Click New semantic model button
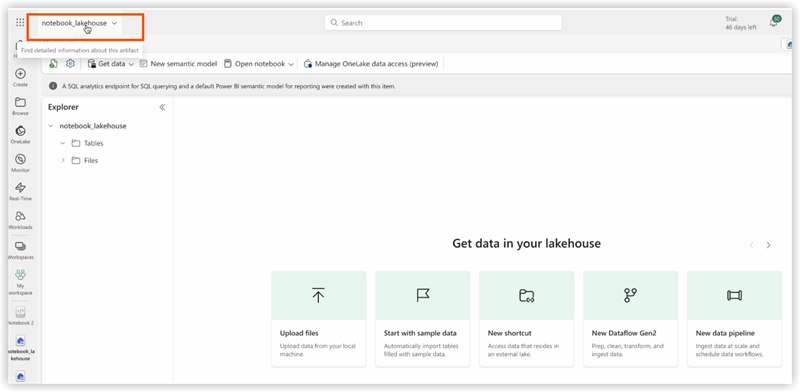 [x=179, y=64]
